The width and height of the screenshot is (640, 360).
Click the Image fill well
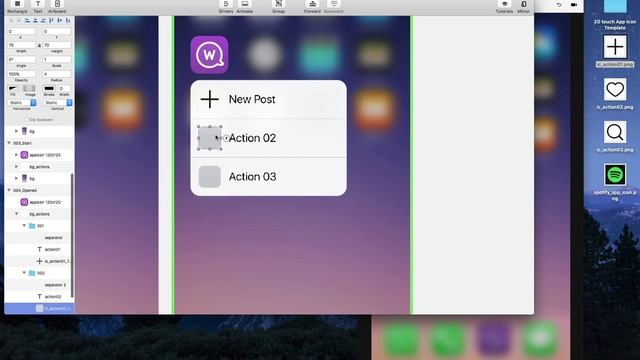29,89
